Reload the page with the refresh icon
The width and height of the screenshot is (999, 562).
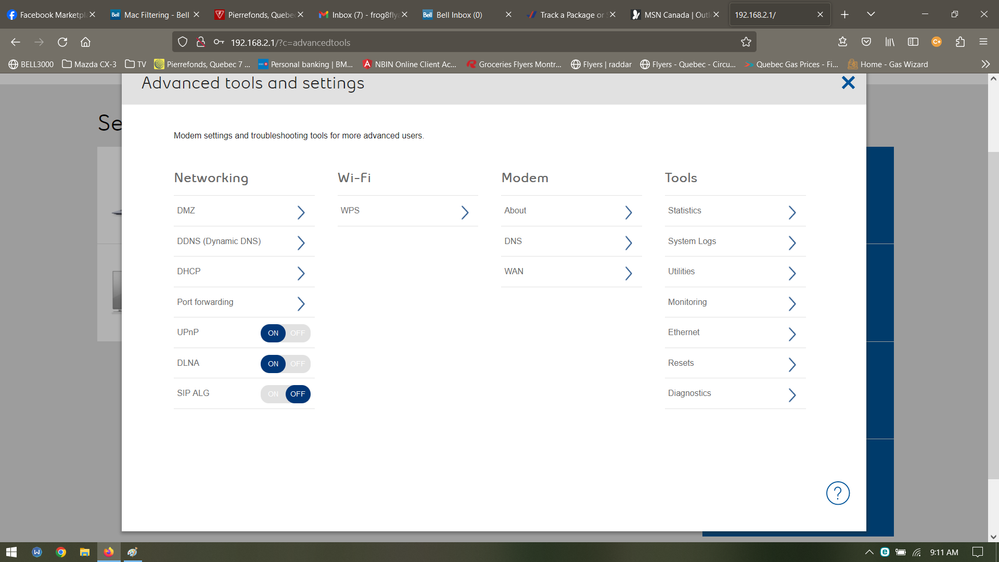click(62, 42)
